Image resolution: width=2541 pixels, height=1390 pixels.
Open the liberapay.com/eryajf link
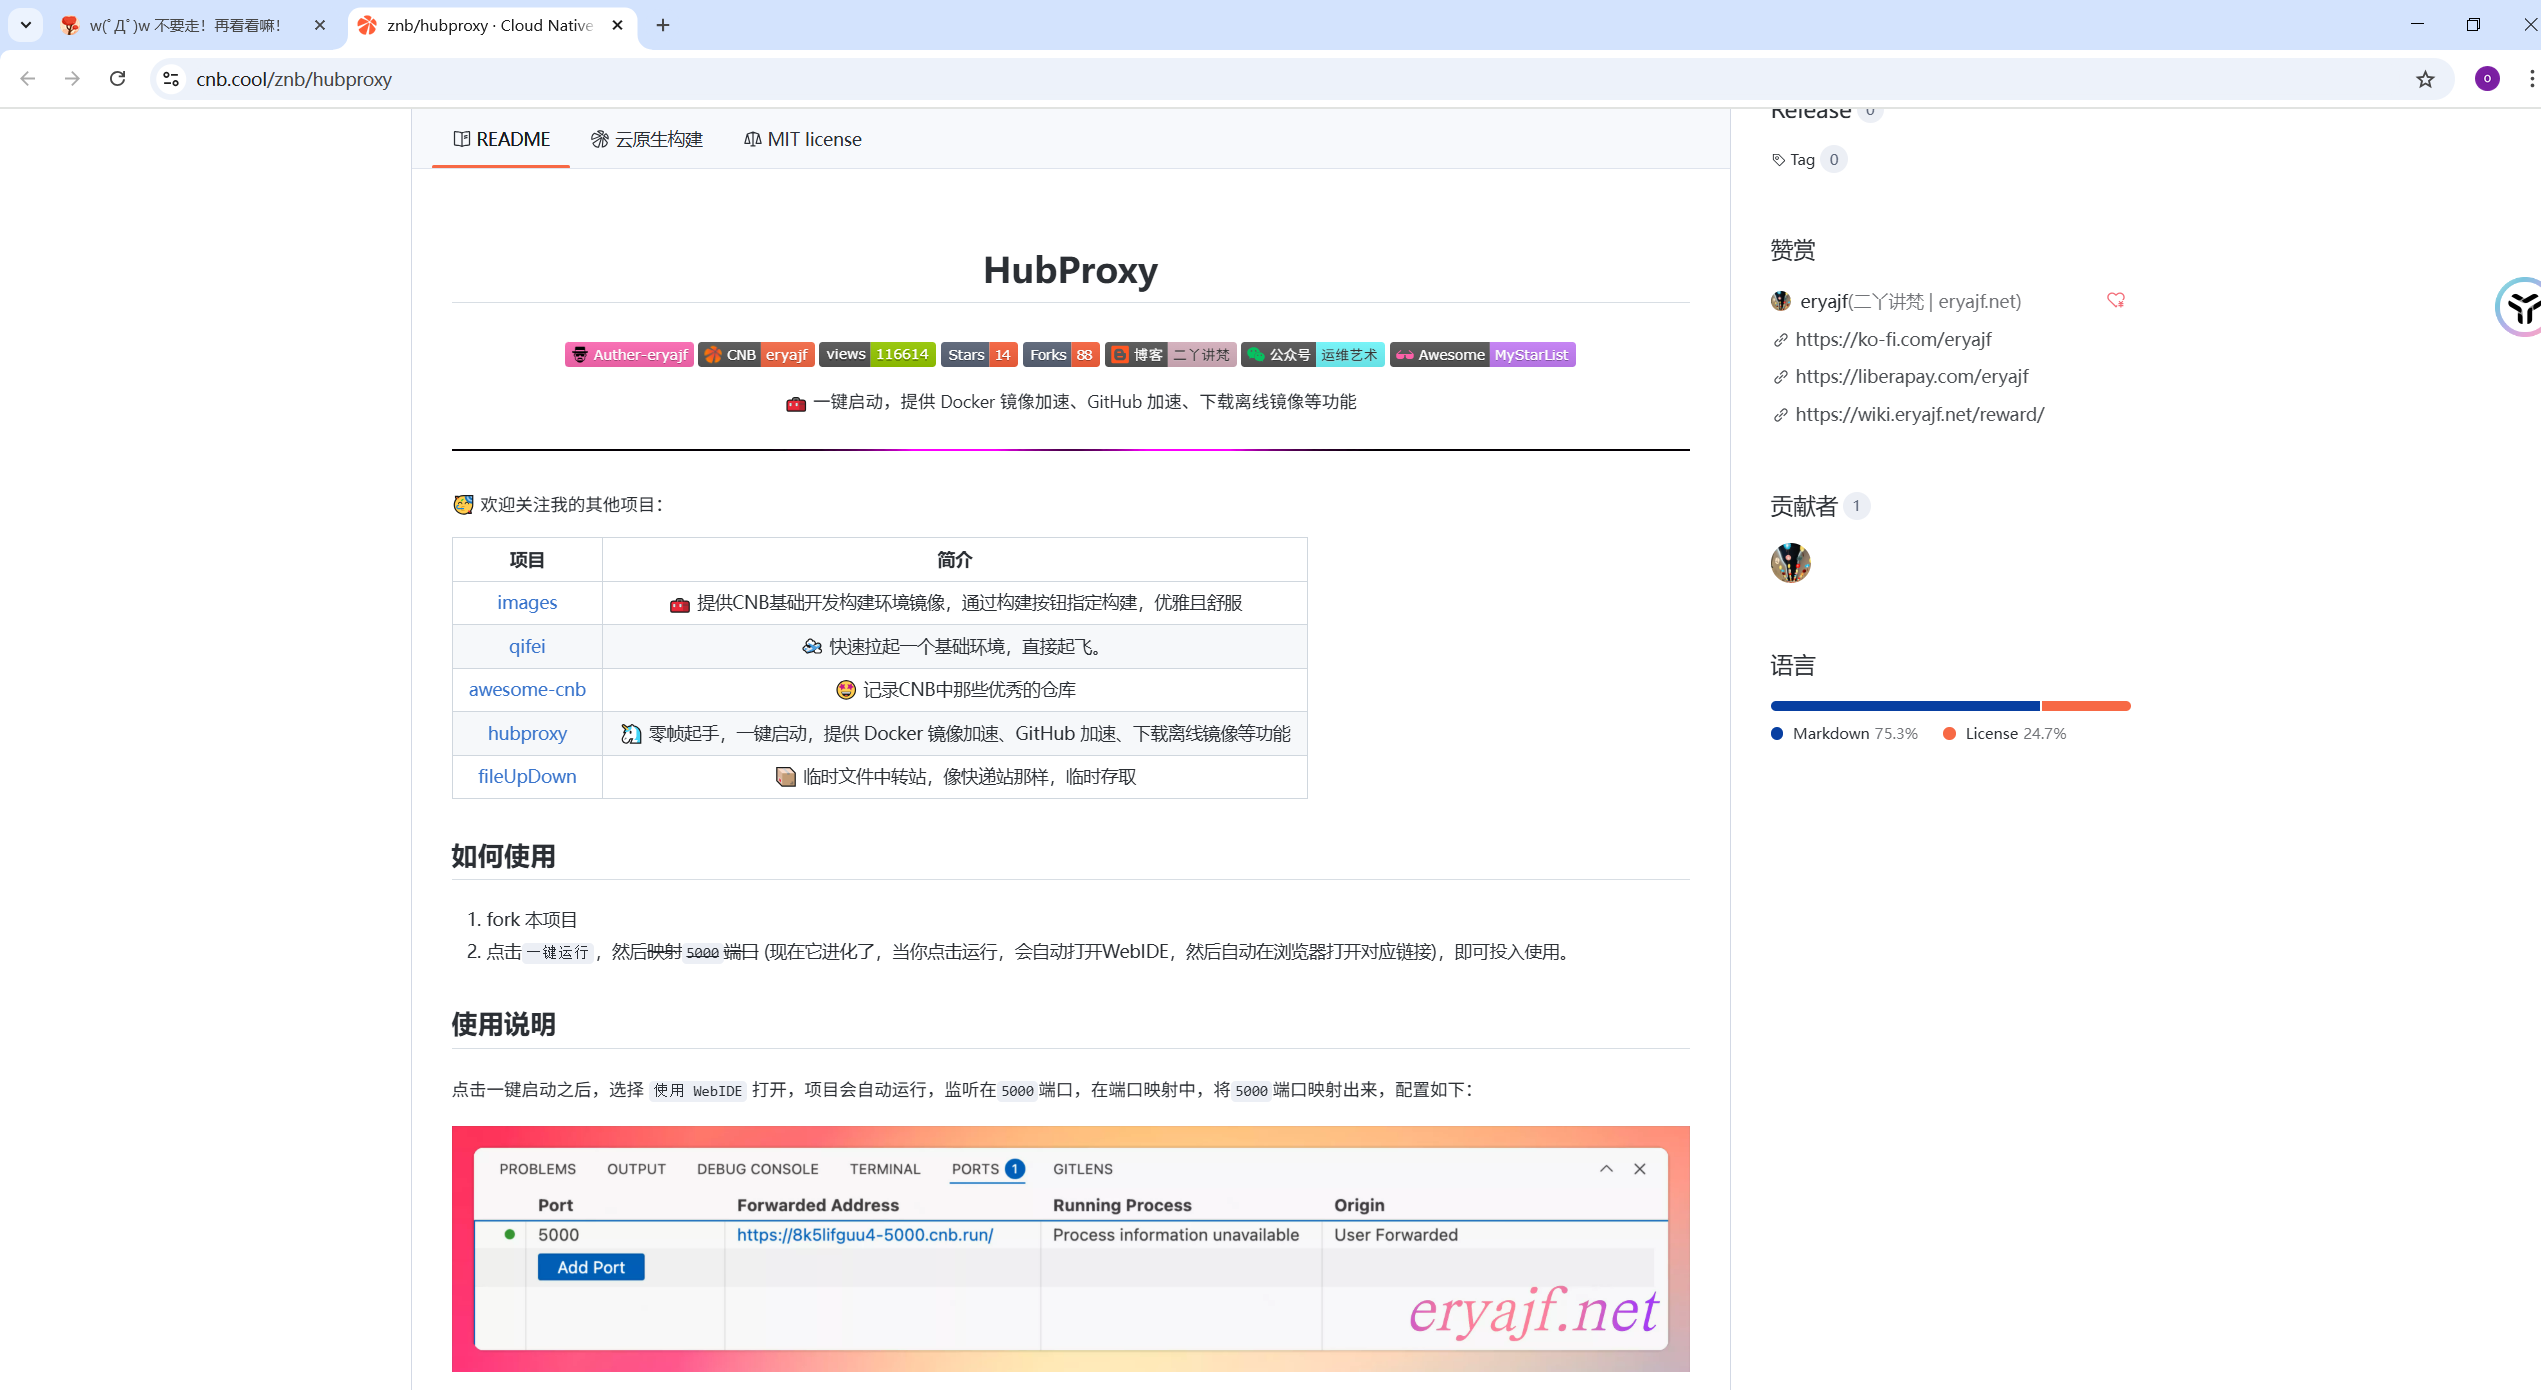click(x=1911, y=377)
